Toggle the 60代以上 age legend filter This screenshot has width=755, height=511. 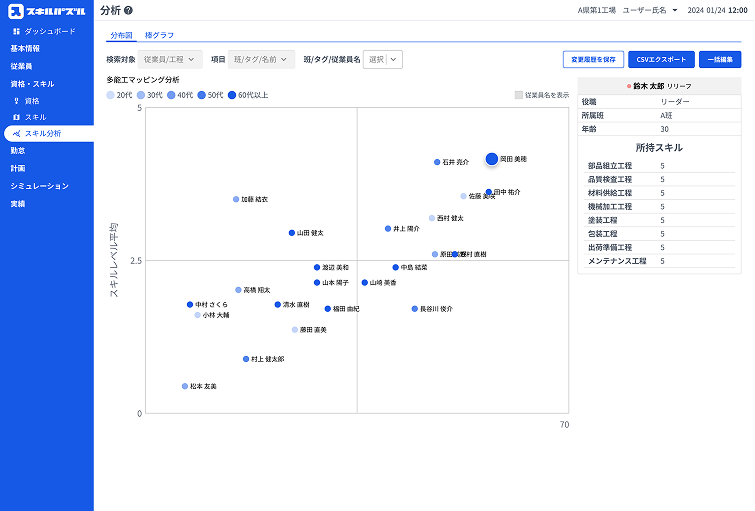coord(233,95)
